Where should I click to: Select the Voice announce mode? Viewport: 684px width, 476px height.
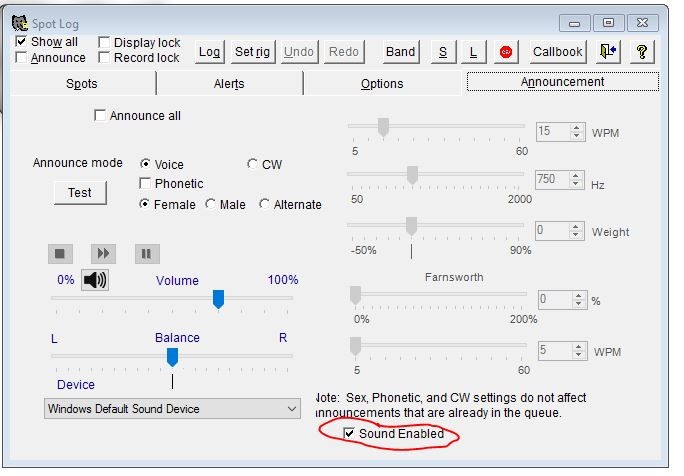pos(145,164)
